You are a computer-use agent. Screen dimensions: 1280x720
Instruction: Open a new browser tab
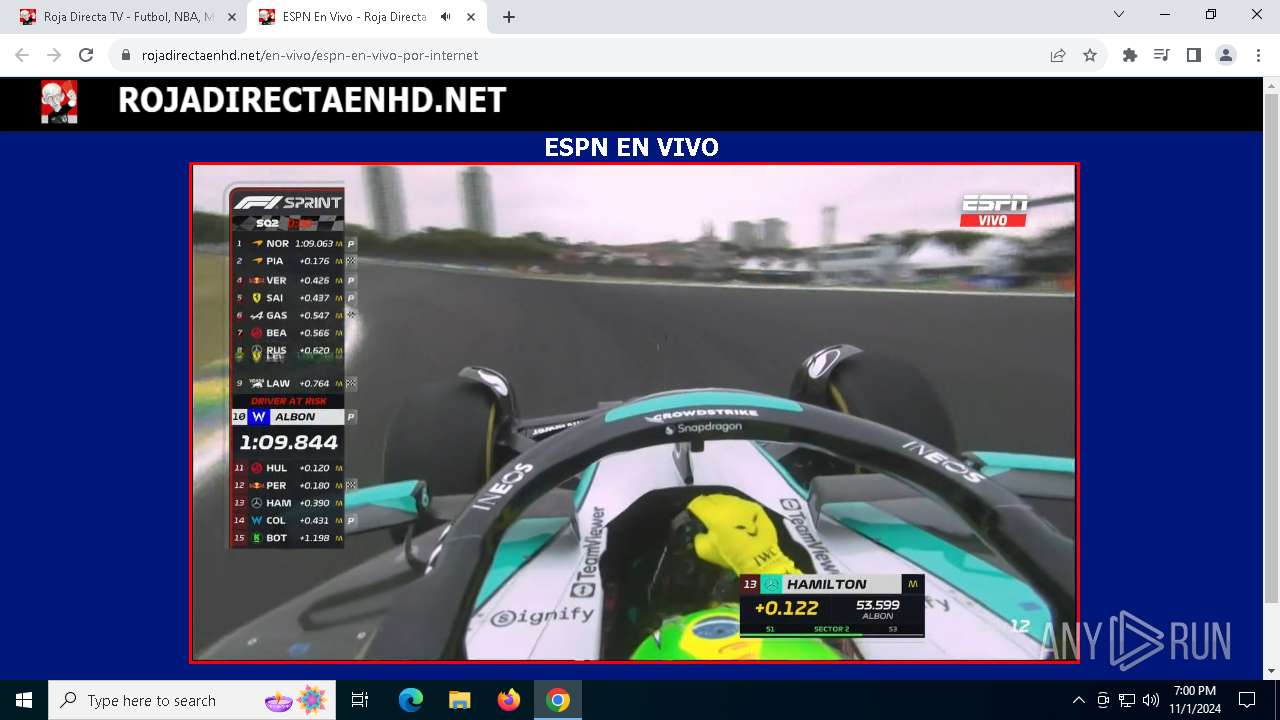pyautogui.click(x=508, y=17)
